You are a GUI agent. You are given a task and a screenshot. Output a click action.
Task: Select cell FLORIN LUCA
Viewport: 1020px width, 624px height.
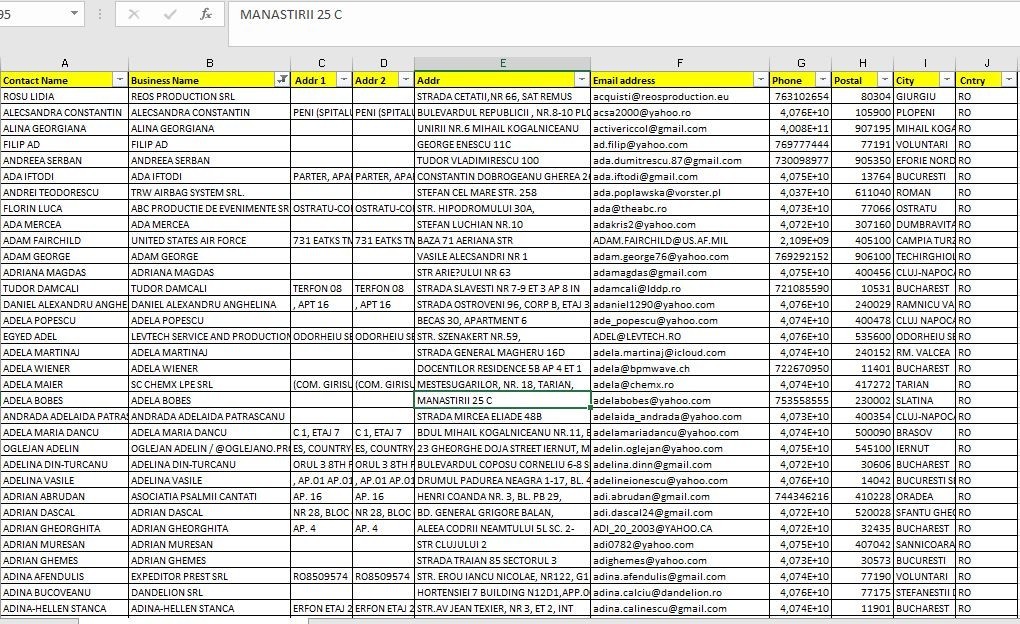click(64, 208)
